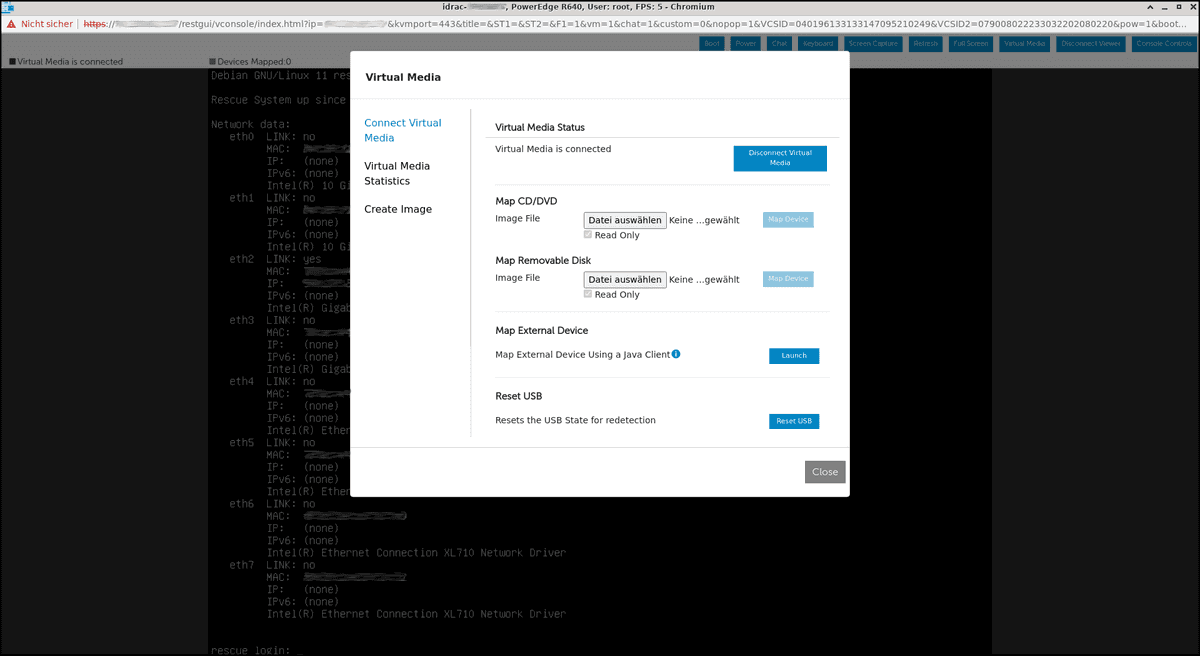Refresh the remote console view

925,43
